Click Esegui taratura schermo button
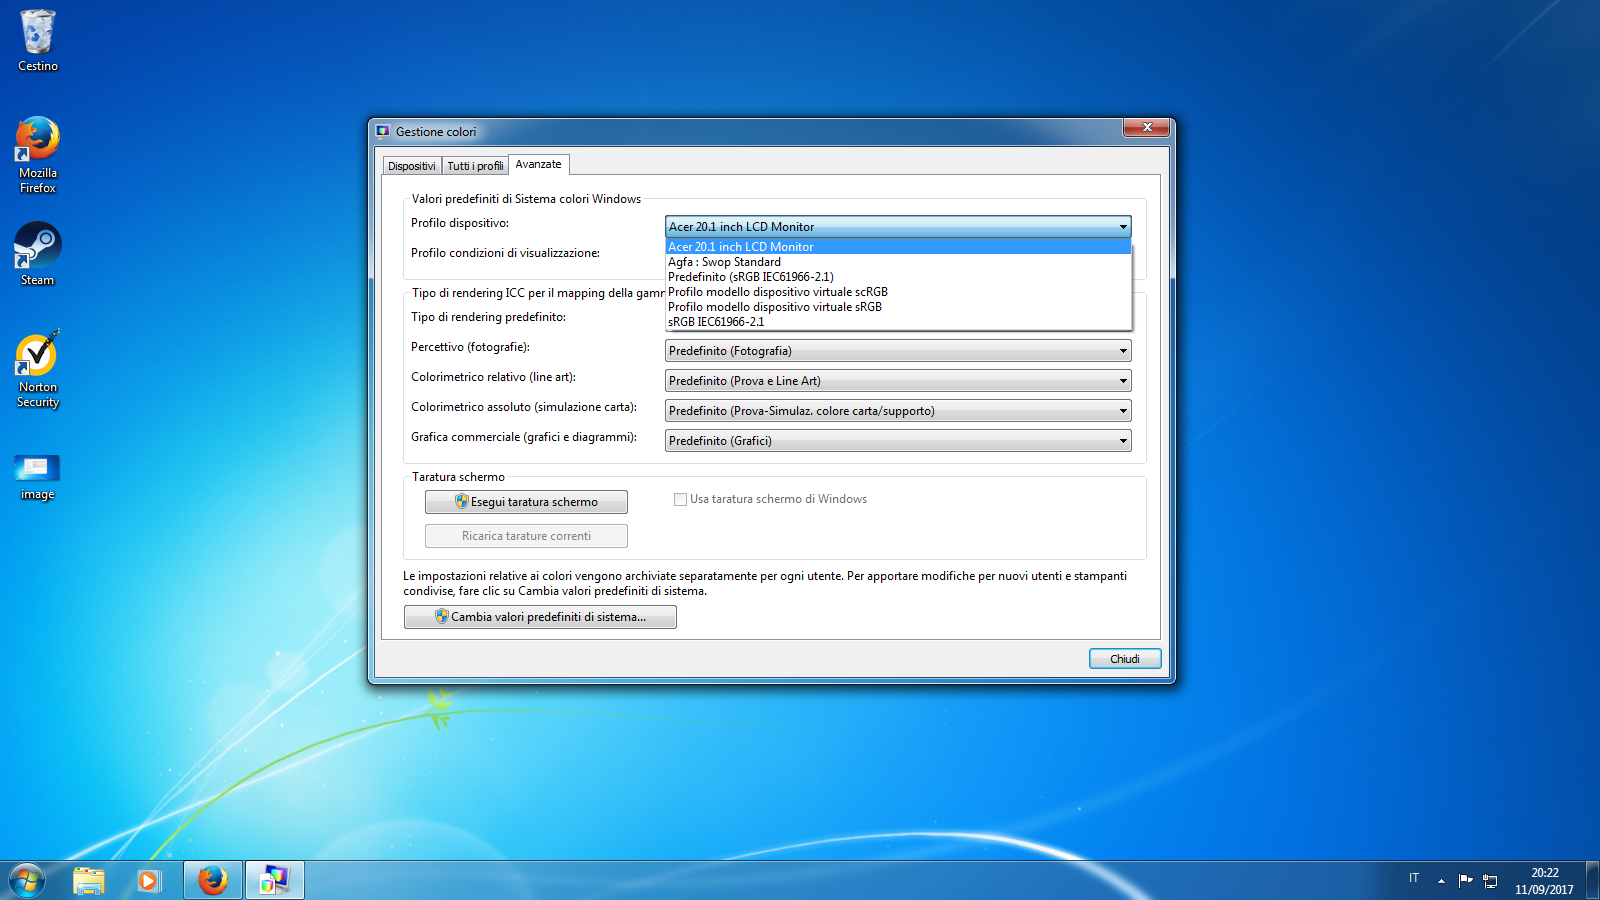The image size is (1600, 900). [x=526, y=502]
